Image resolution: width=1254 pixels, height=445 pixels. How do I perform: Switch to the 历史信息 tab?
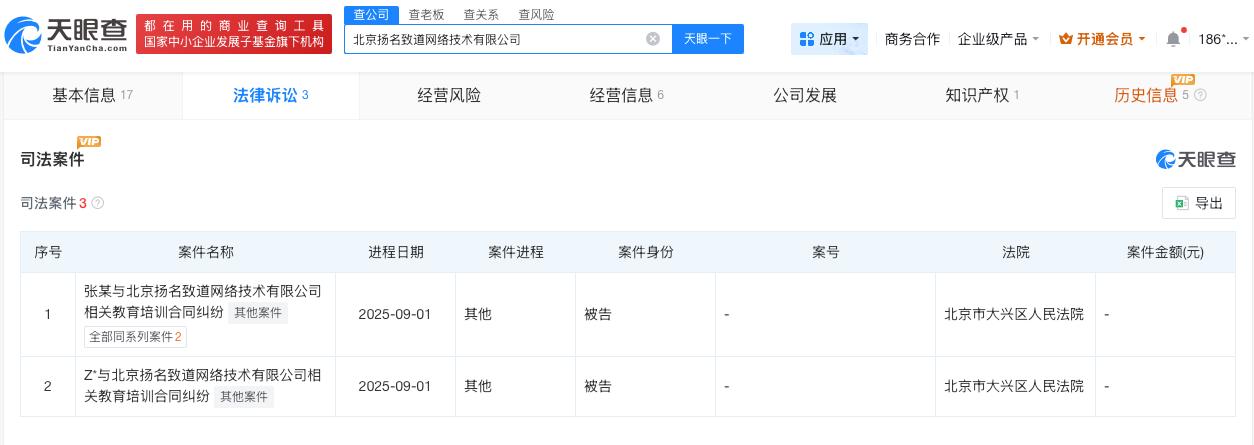(1146, 96)
